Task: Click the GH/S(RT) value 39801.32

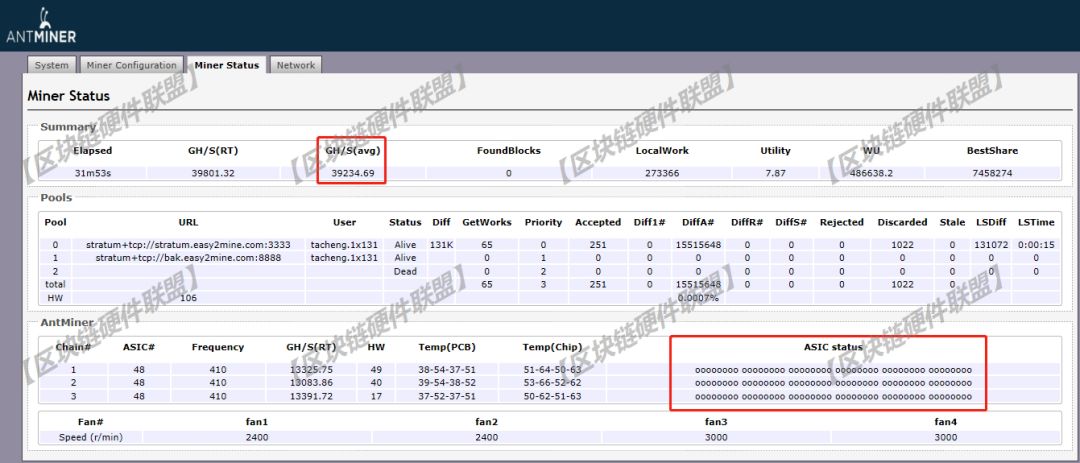Action: (213, 173)
